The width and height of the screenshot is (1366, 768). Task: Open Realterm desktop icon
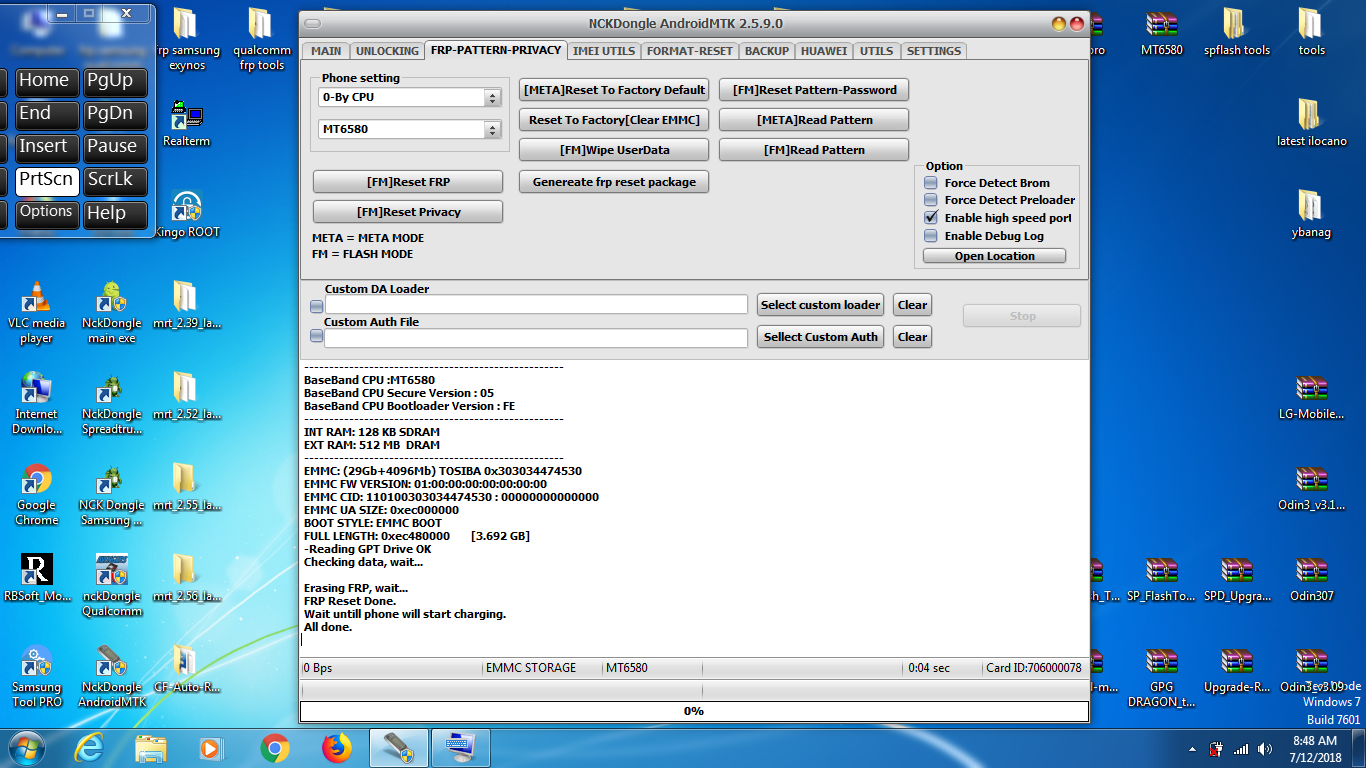tap(187, 124)
